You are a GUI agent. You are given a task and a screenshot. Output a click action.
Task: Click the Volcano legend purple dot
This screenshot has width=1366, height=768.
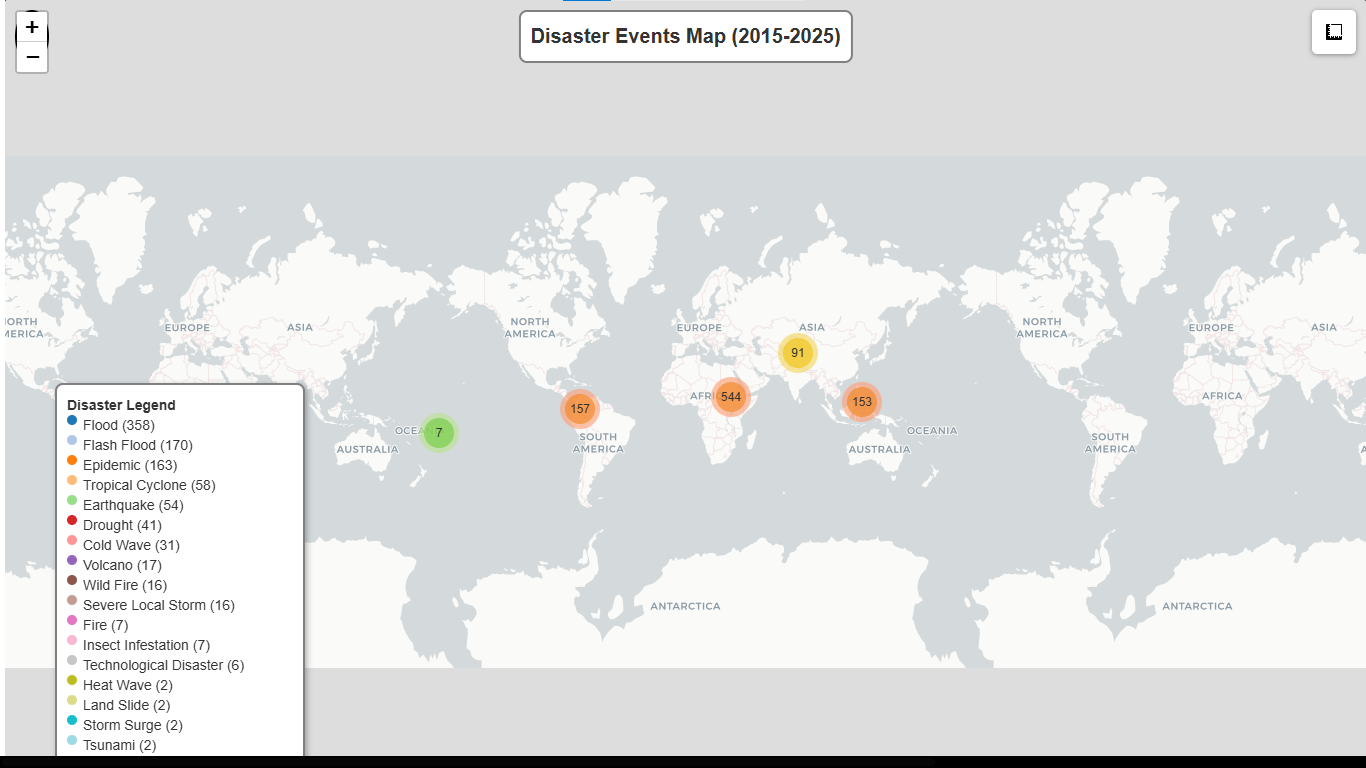click(x=72, y=560)
